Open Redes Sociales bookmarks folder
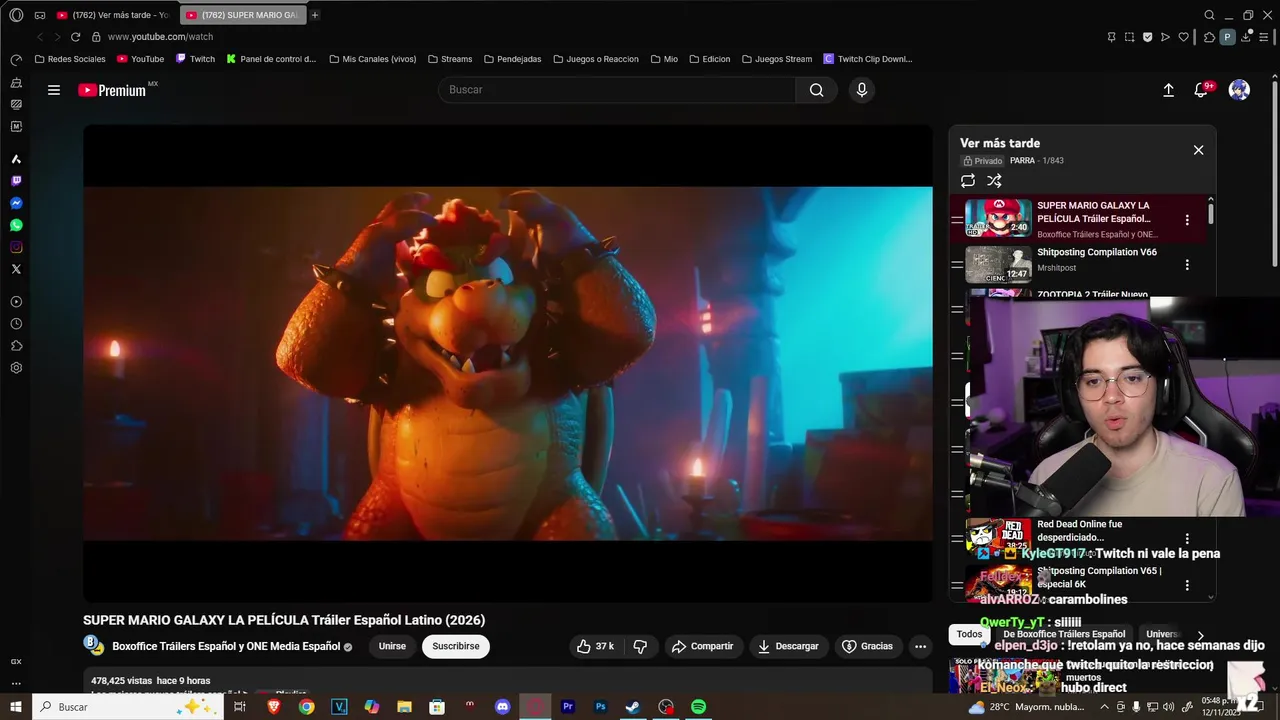The image size is (1280, 720). point(70,59)
